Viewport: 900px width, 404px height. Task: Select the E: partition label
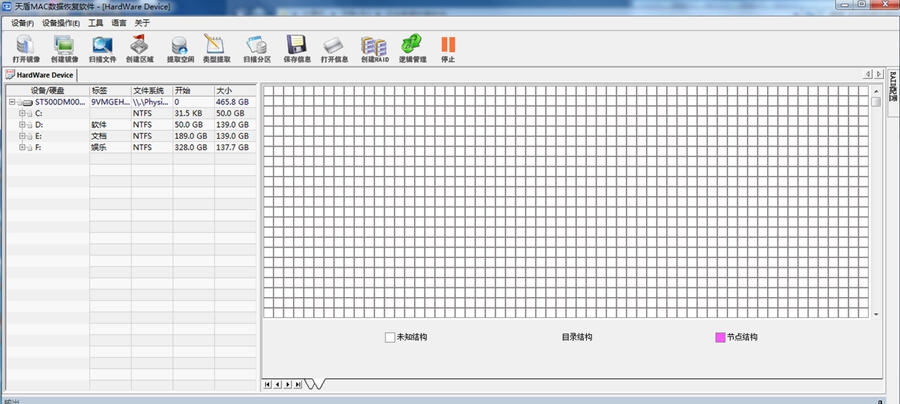click(38, 137)
